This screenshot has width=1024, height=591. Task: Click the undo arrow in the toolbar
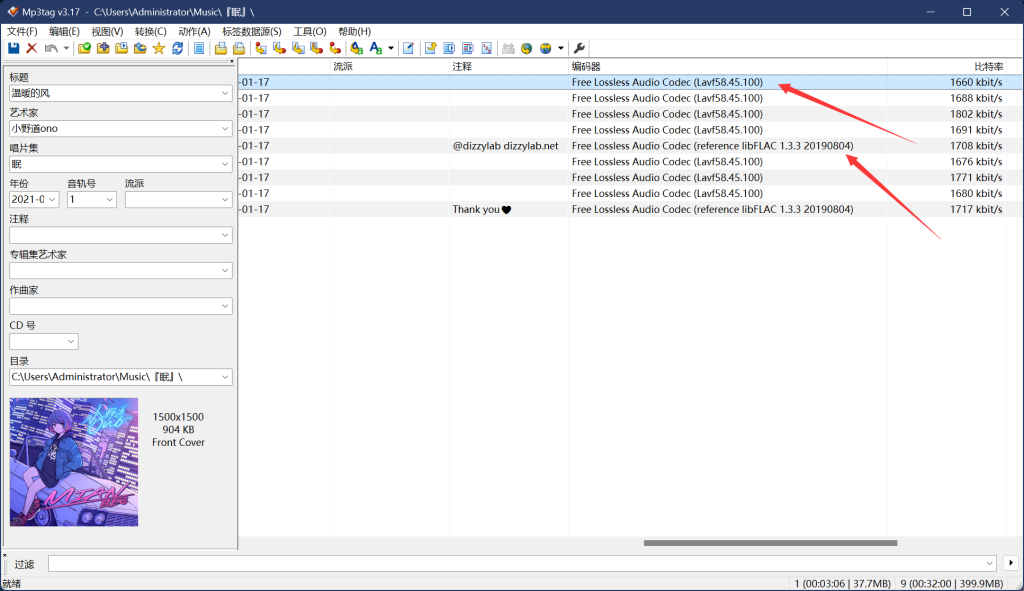pyautogui.click(x=50, y=48)
